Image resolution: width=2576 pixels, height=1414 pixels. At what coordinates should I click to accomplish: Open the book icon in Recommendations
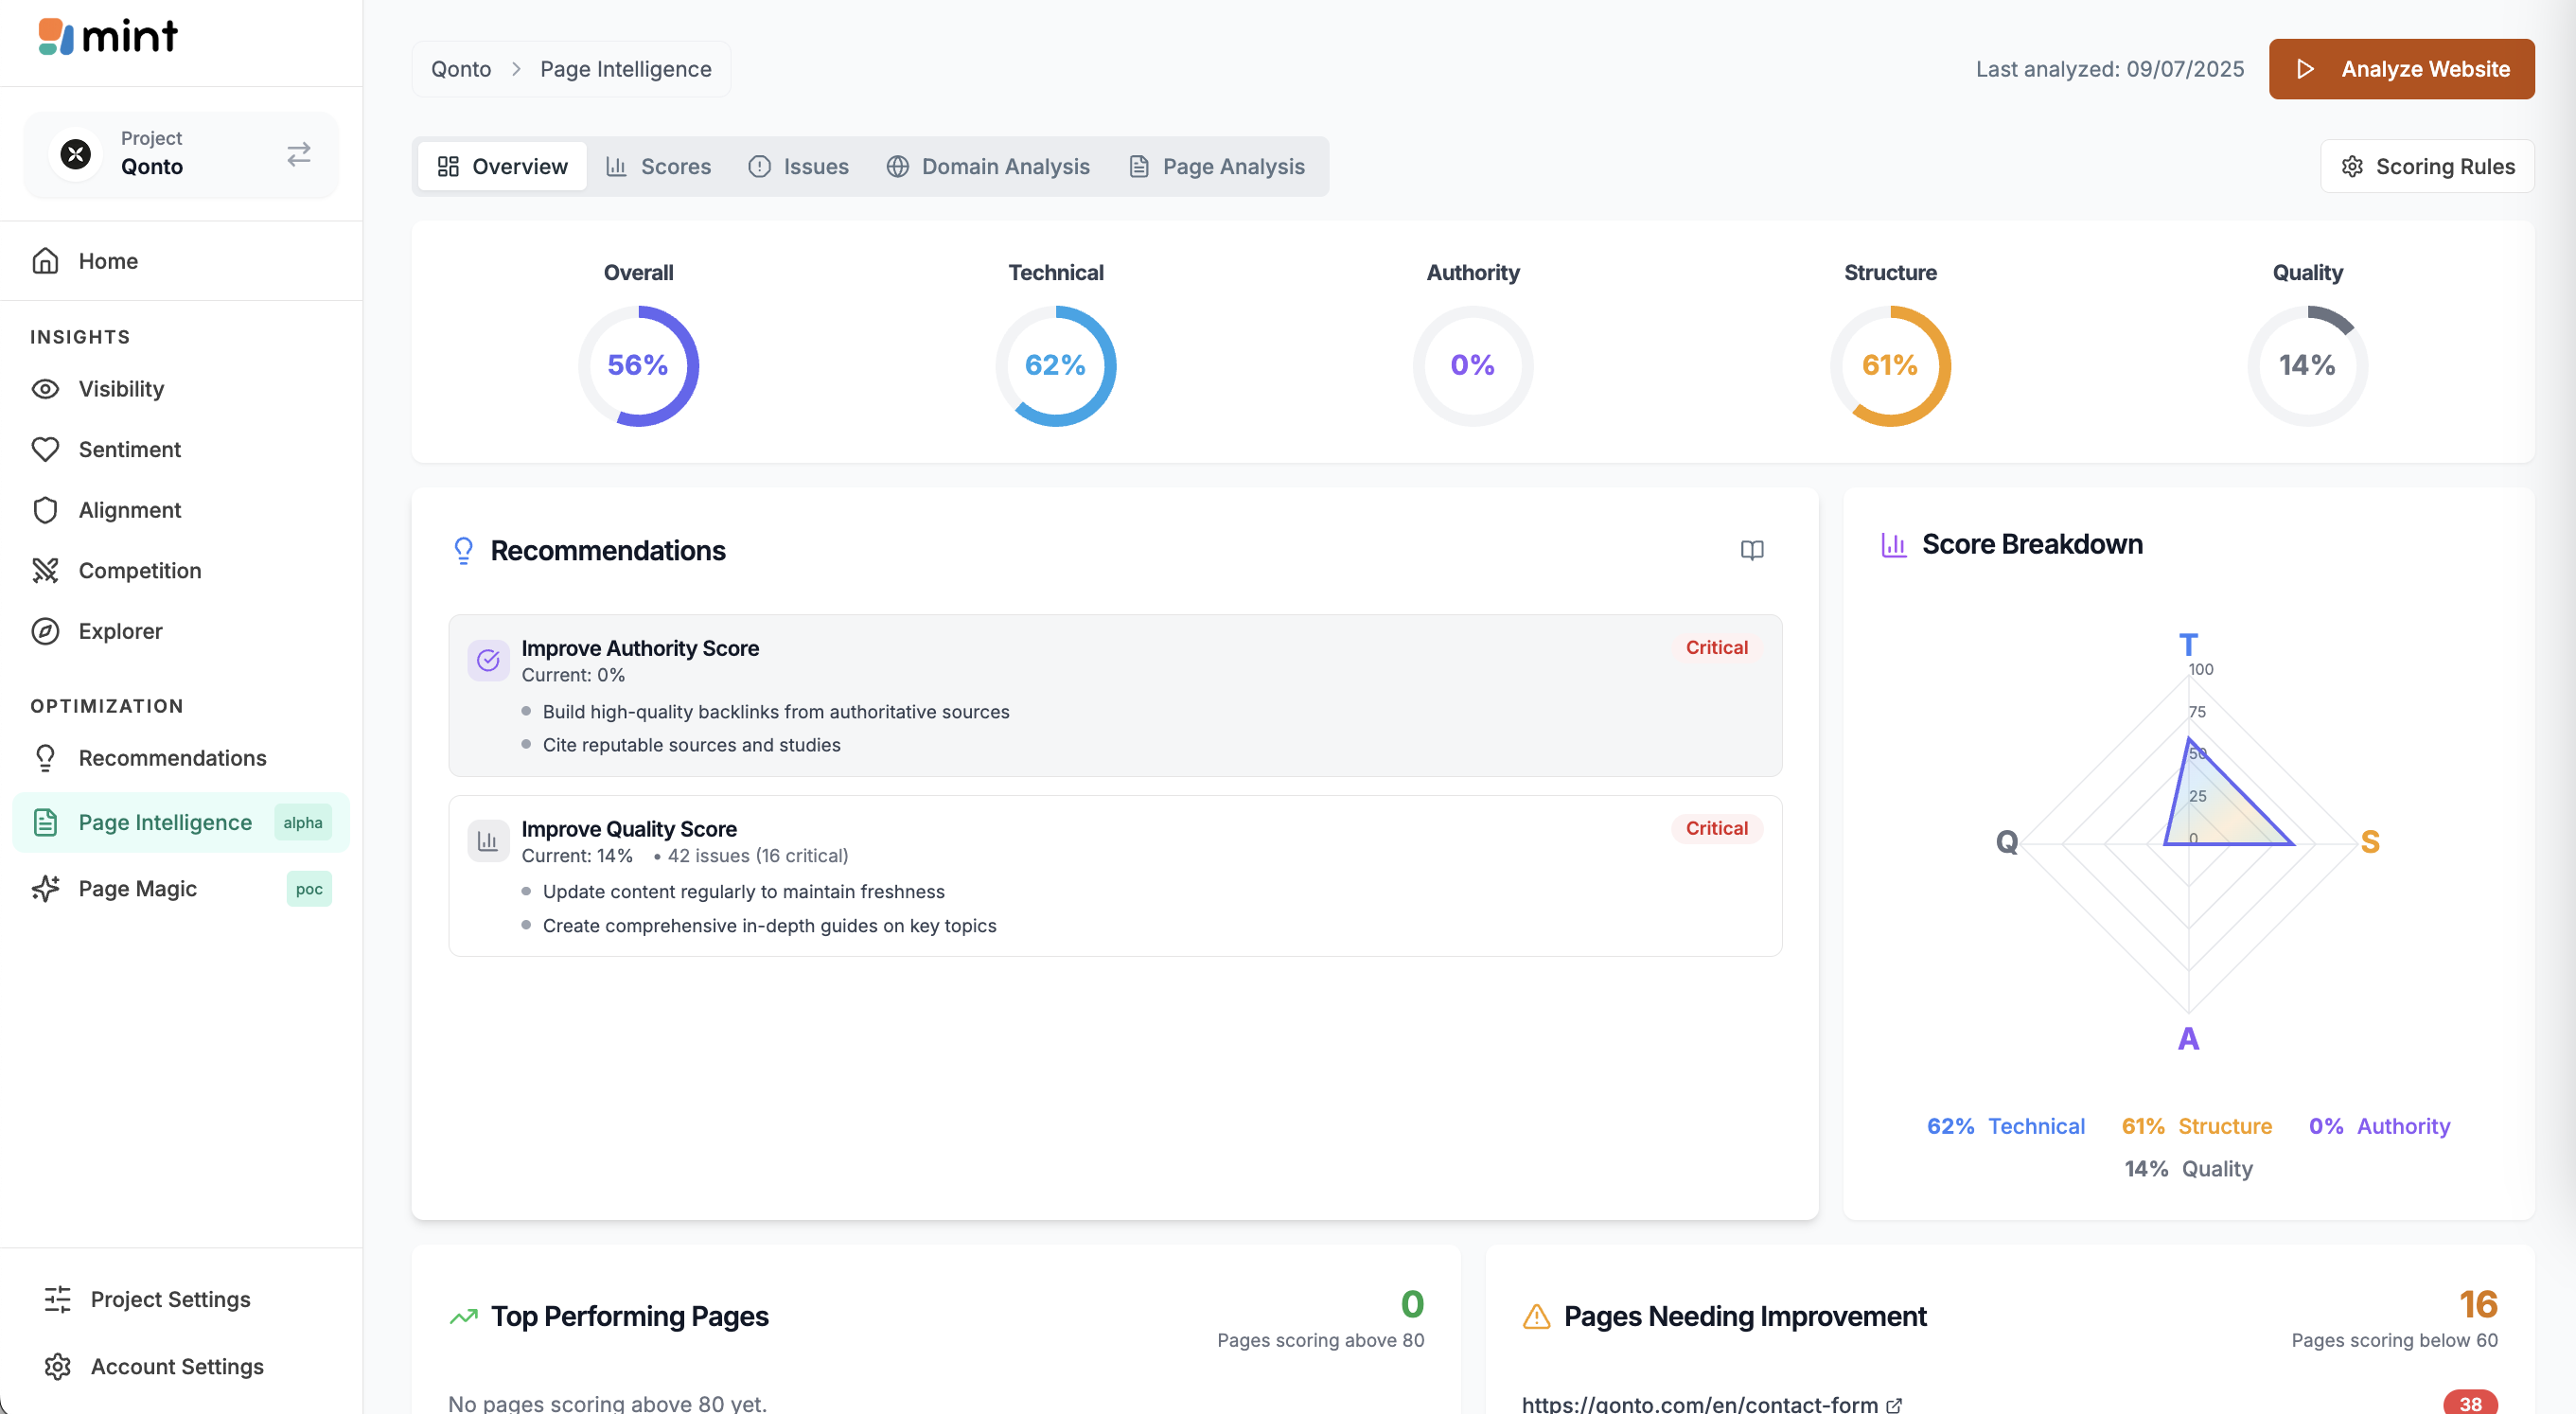point(1751,550)
